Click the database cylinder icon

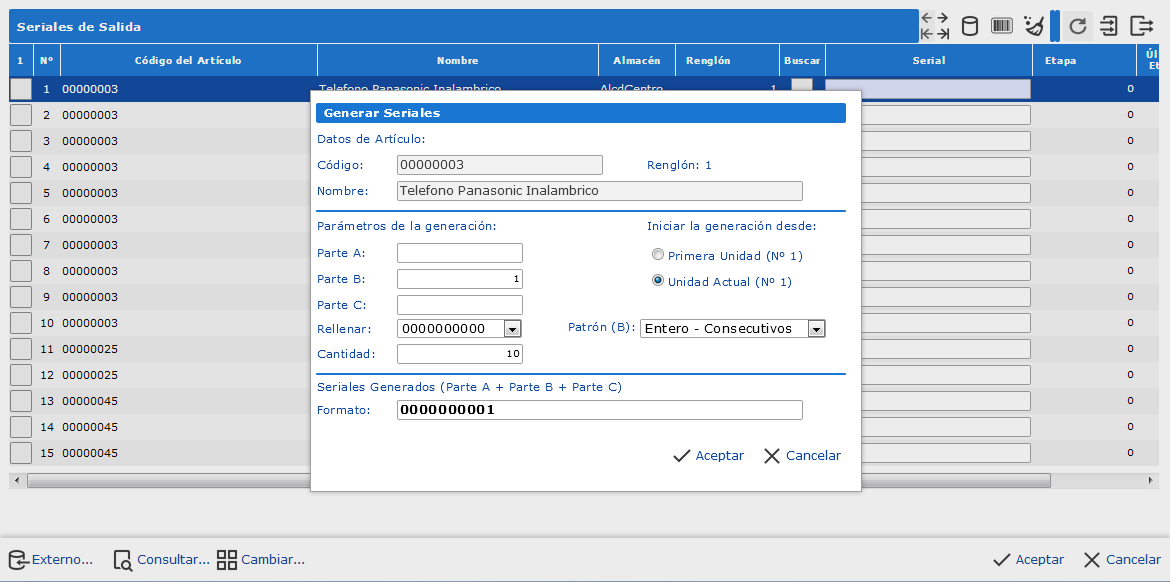(x=969, y=26)
